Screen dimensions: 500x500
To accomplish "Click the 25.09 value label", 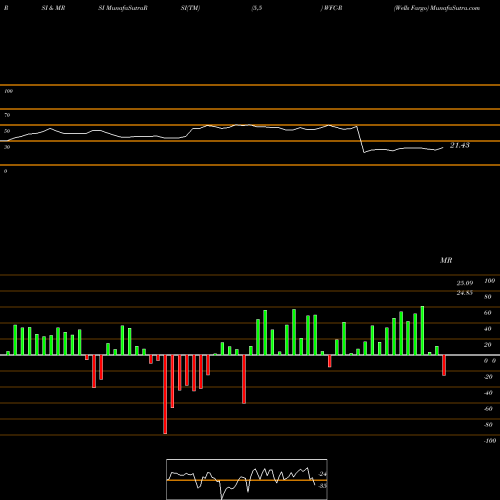I will point(465,283).
